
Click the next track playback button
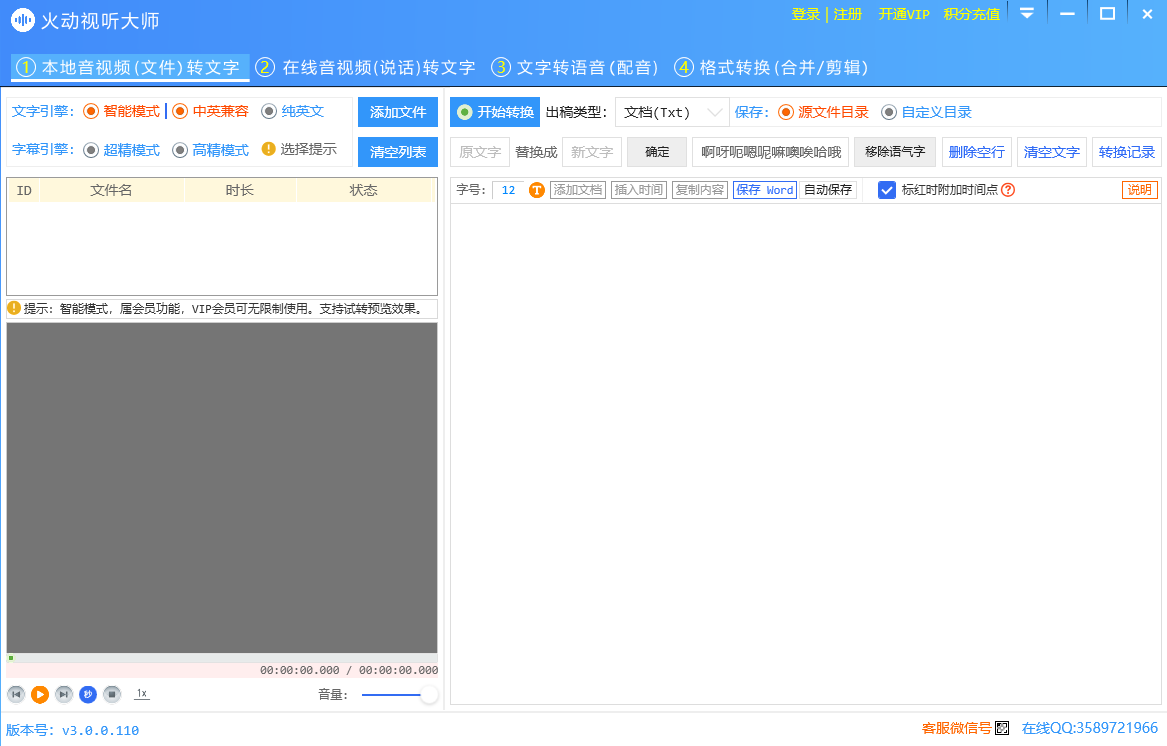[x=64, y=695]
